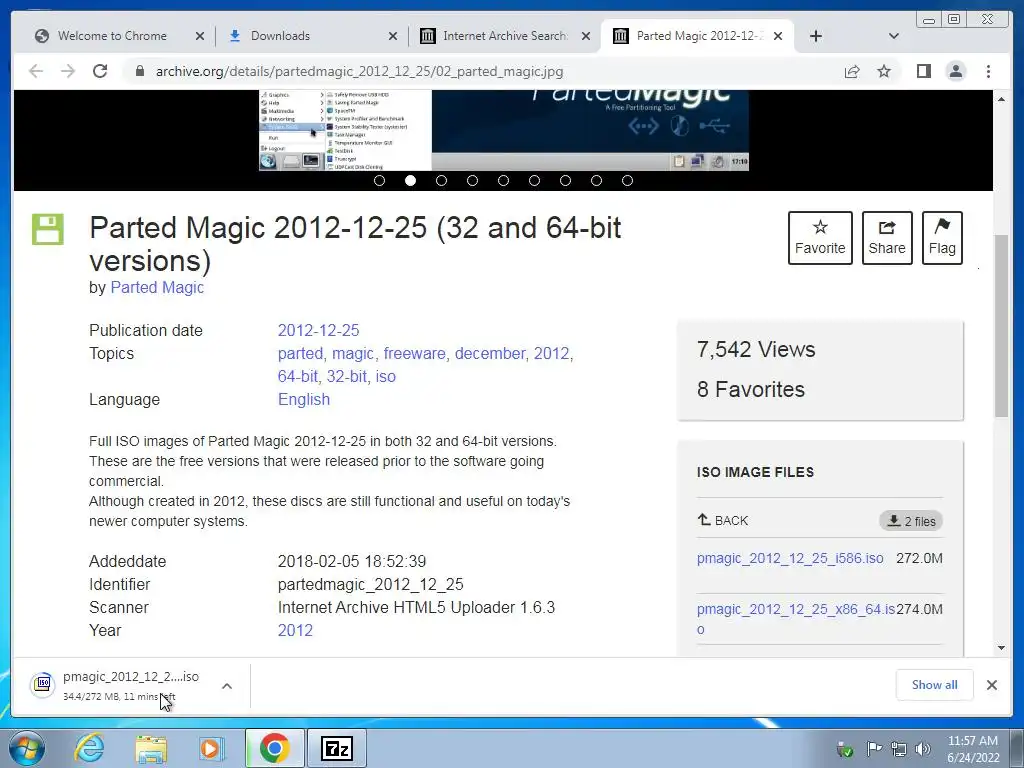Open Action Center flag in tray
Viewport: 1024px width, 768px height.
tap(873, 748)
